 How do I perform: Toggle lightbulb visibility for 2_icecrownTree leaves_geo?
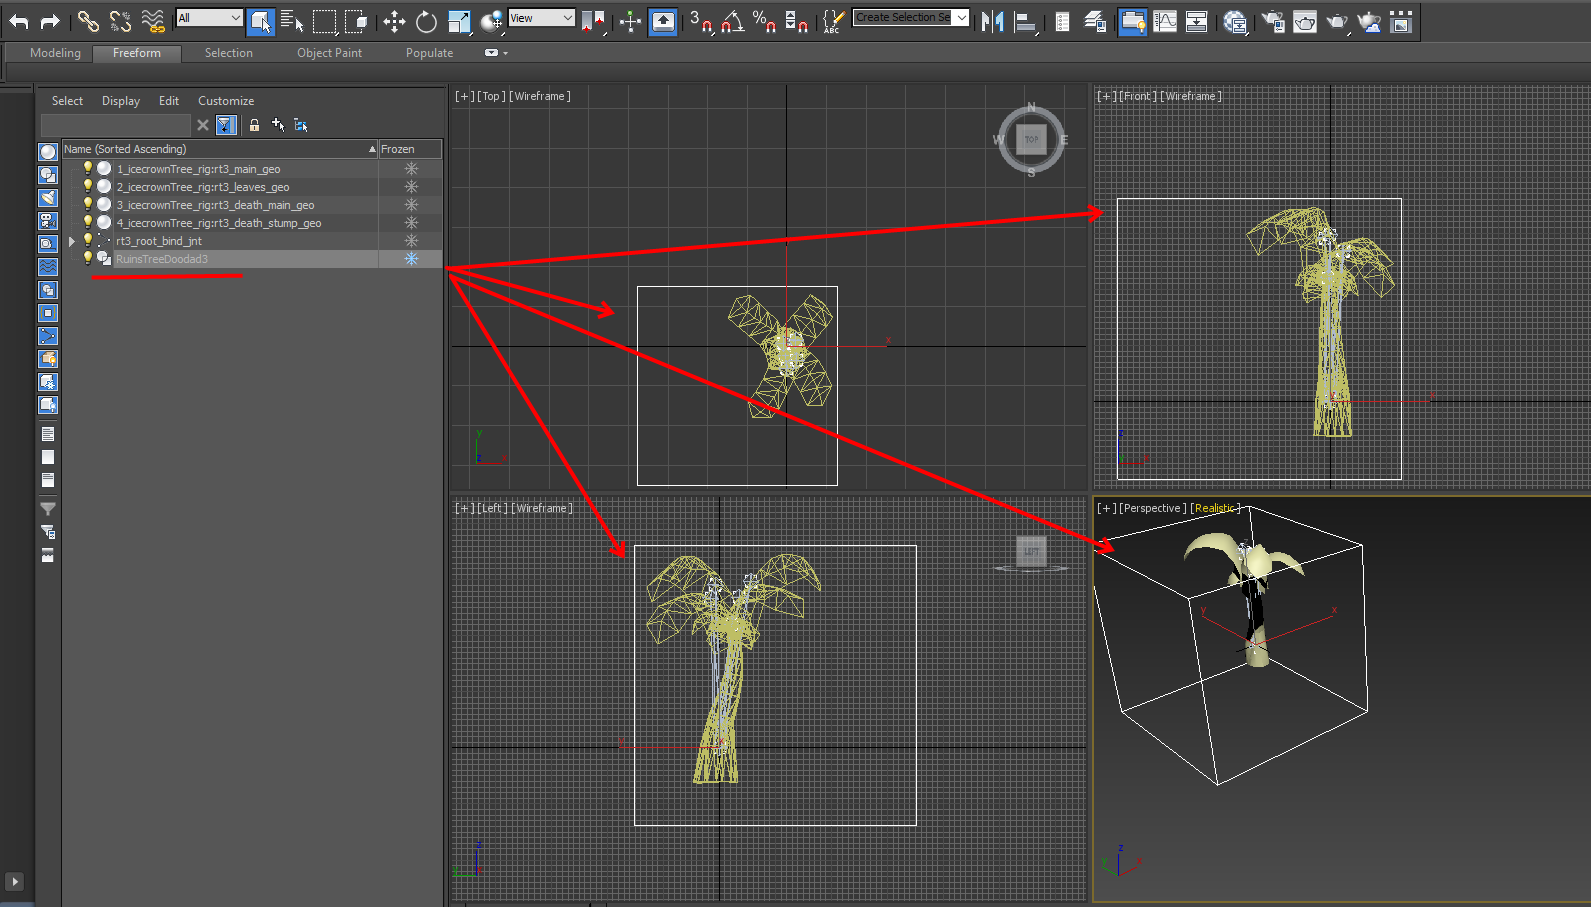tap(88, 186)
